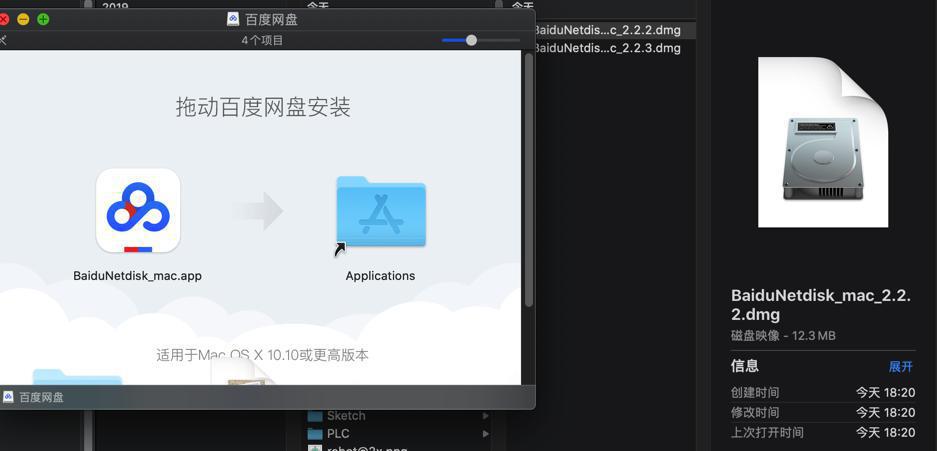The width and height of the screenshot is (937, 451).
Task: Open the Applications folder shortcut
Action: coord(381,211)
